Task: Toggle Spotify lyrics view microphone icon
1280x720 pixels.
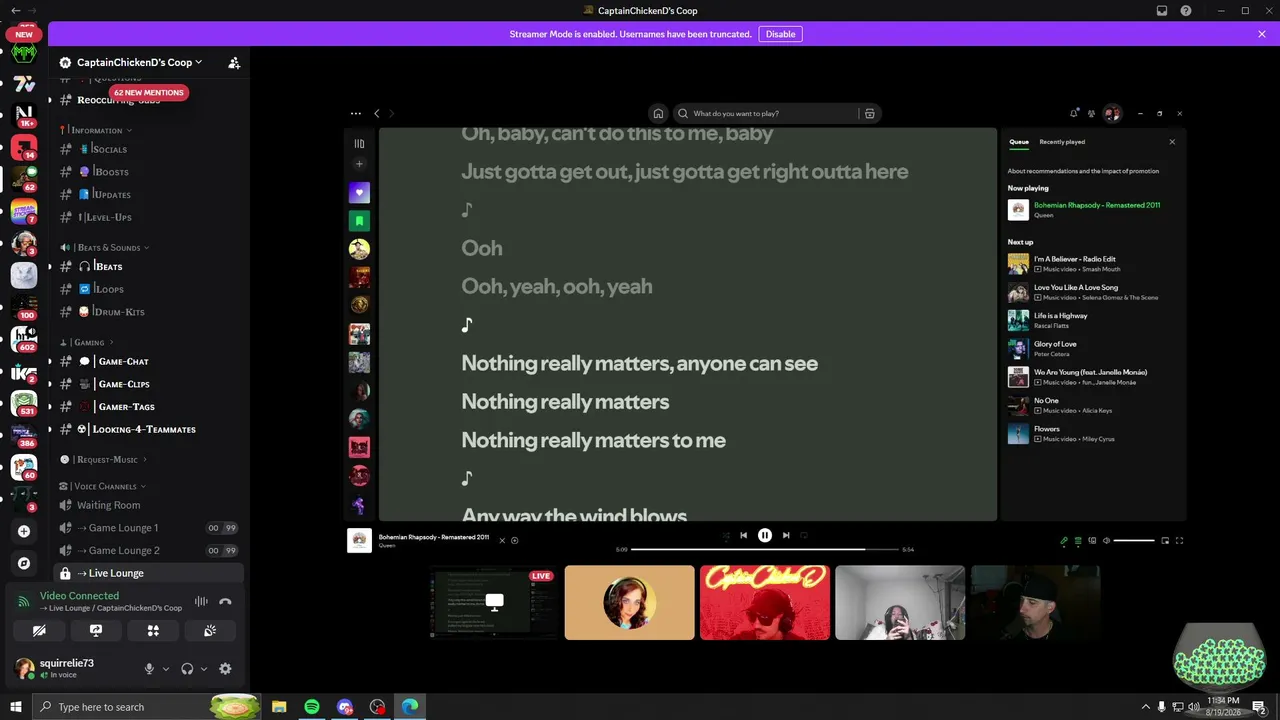Action: 1064,541
